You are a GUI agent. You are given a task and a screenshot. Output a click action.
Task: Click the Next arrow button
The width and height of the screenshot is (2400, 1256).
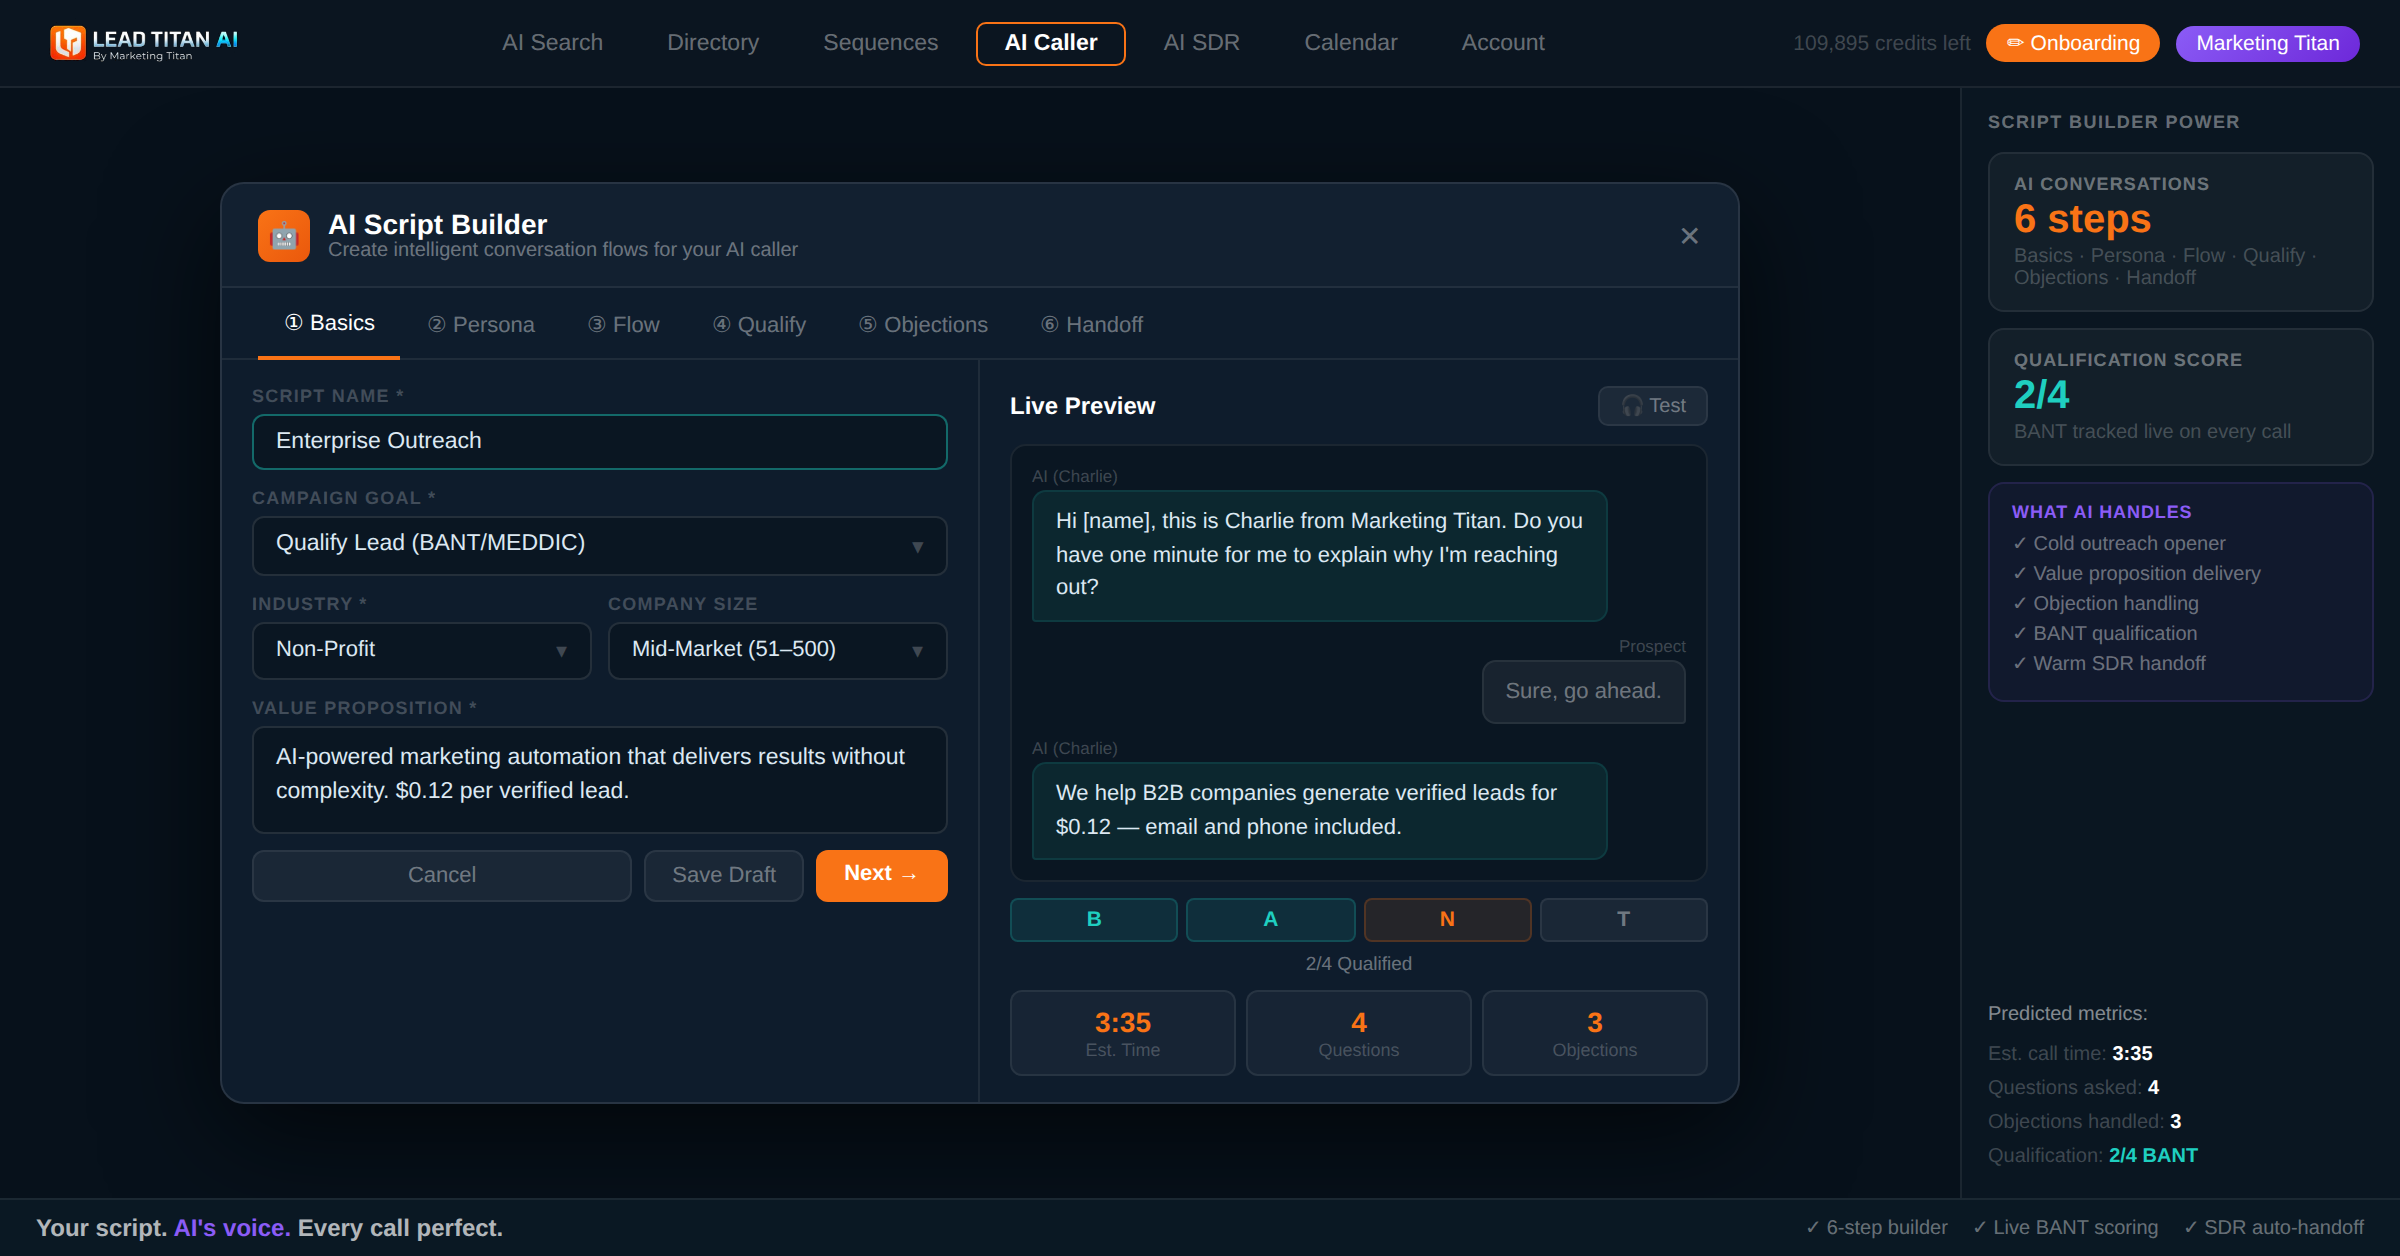click(881, 875)
